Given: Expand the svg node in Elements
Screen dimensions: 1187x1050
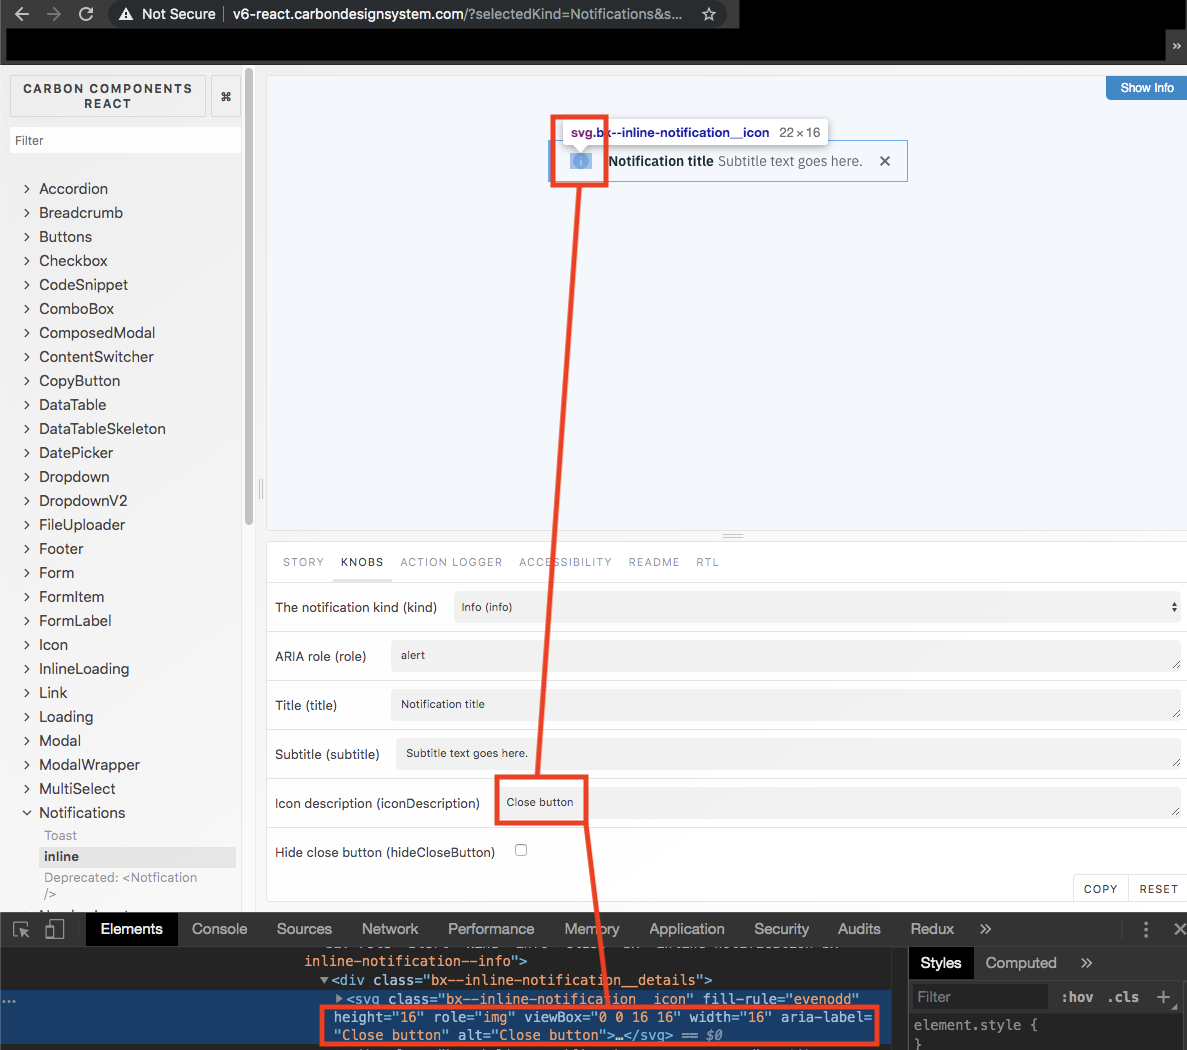Looking at the screenshot, I should [339, 999].
